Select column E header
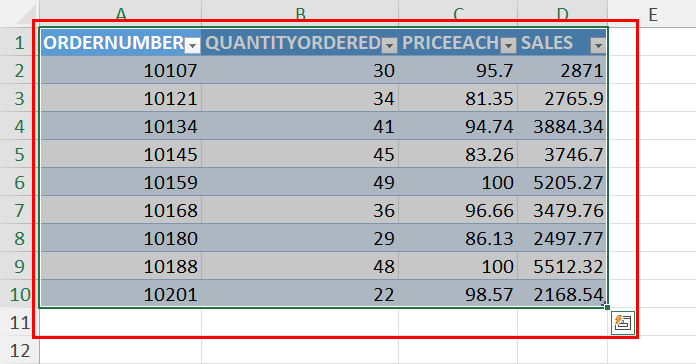Viewport: 696px width, 364px height. [x=652, y=13]
